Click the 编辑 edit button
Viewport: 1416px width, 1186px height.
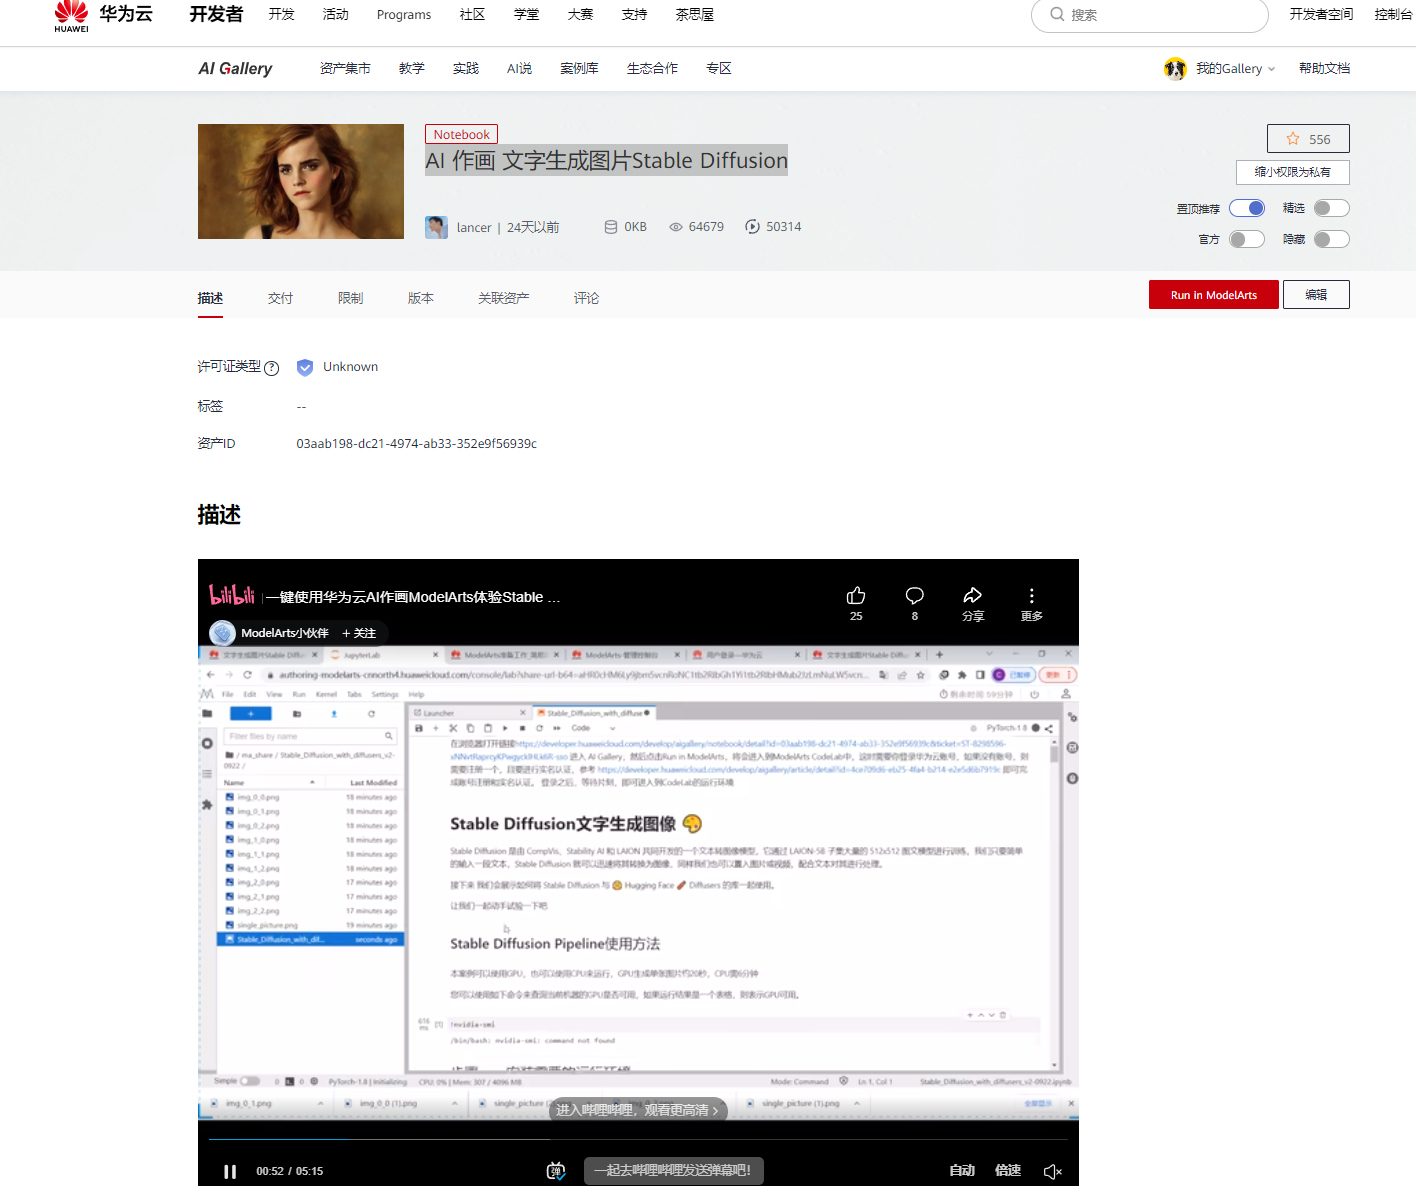[1316, 295]
